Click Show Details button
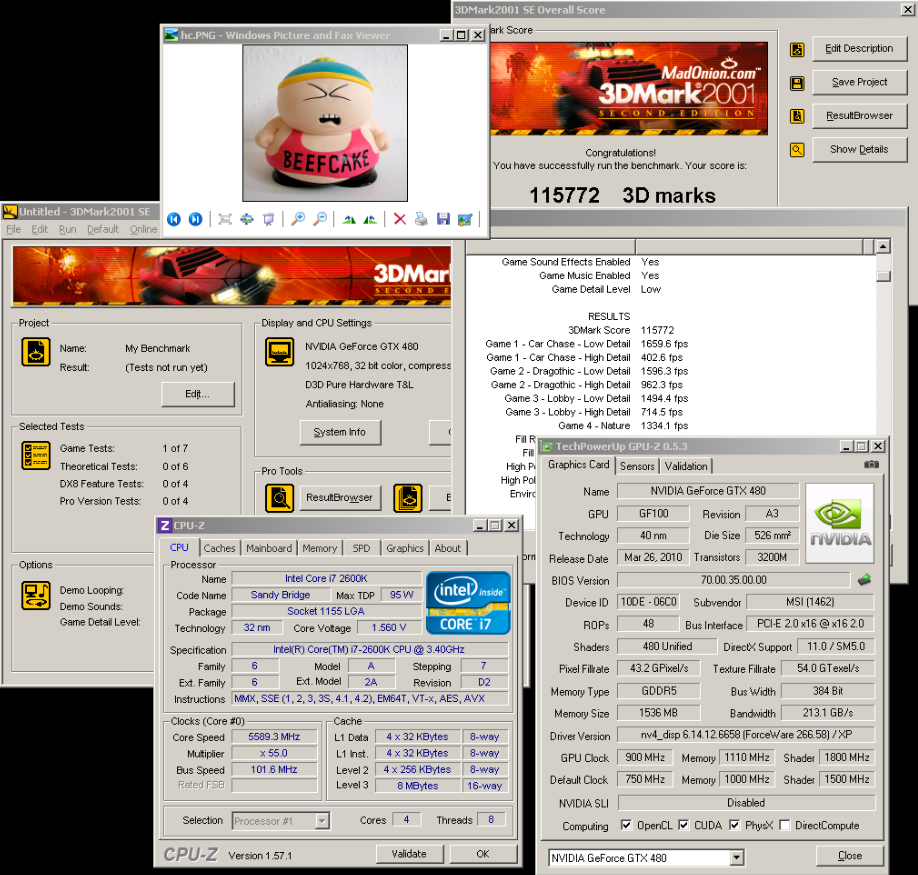918x875 pixels. (x=859, y=150)
